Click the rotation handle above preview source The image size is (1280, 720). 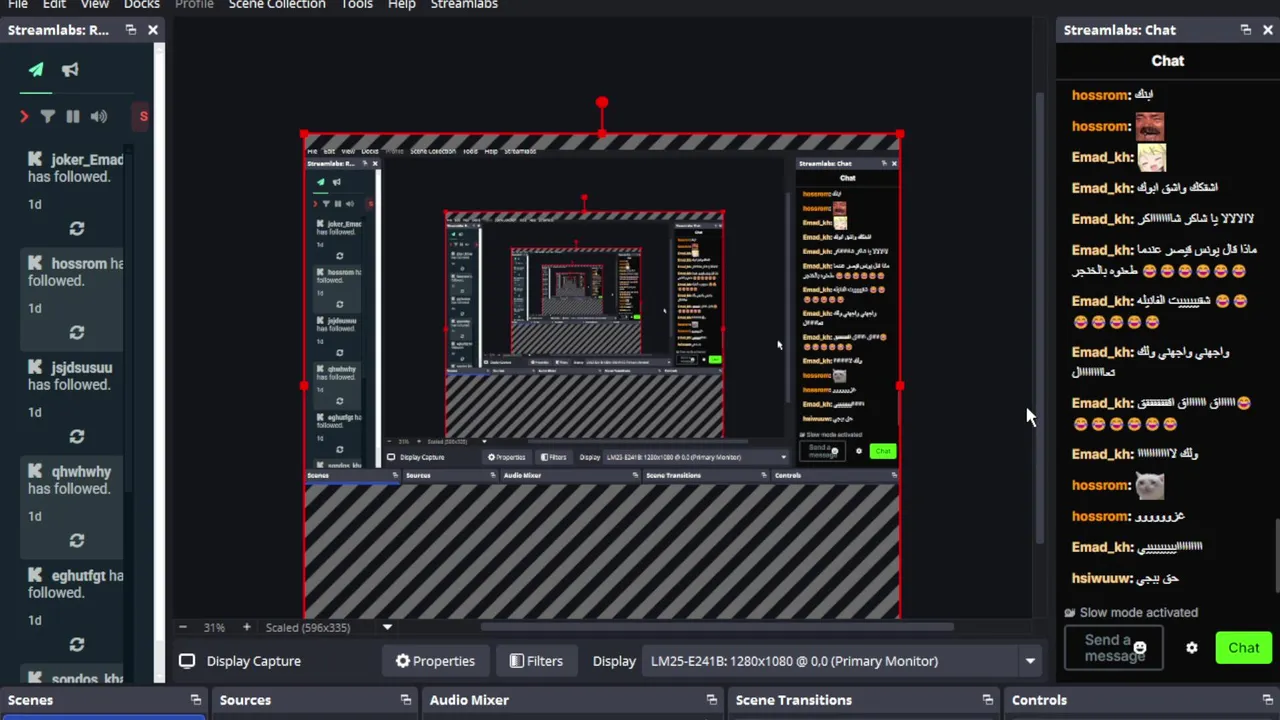tap(602, 103)
